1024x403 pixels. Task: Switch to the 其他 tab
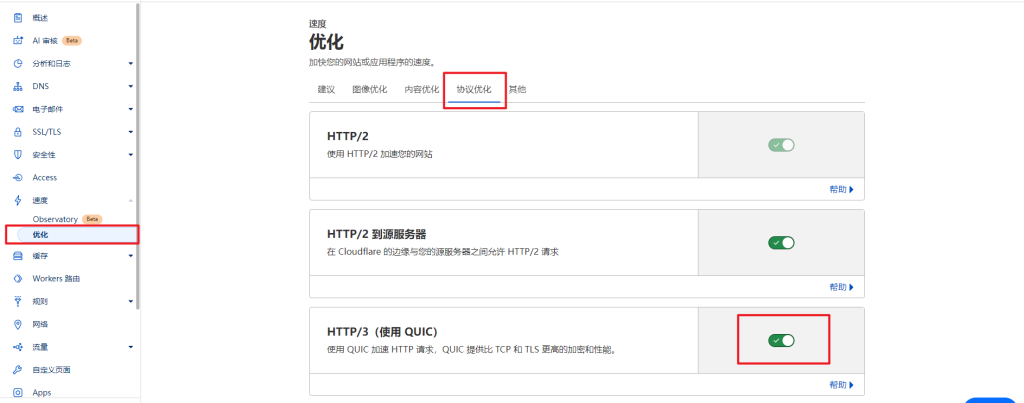click(517, 89)
